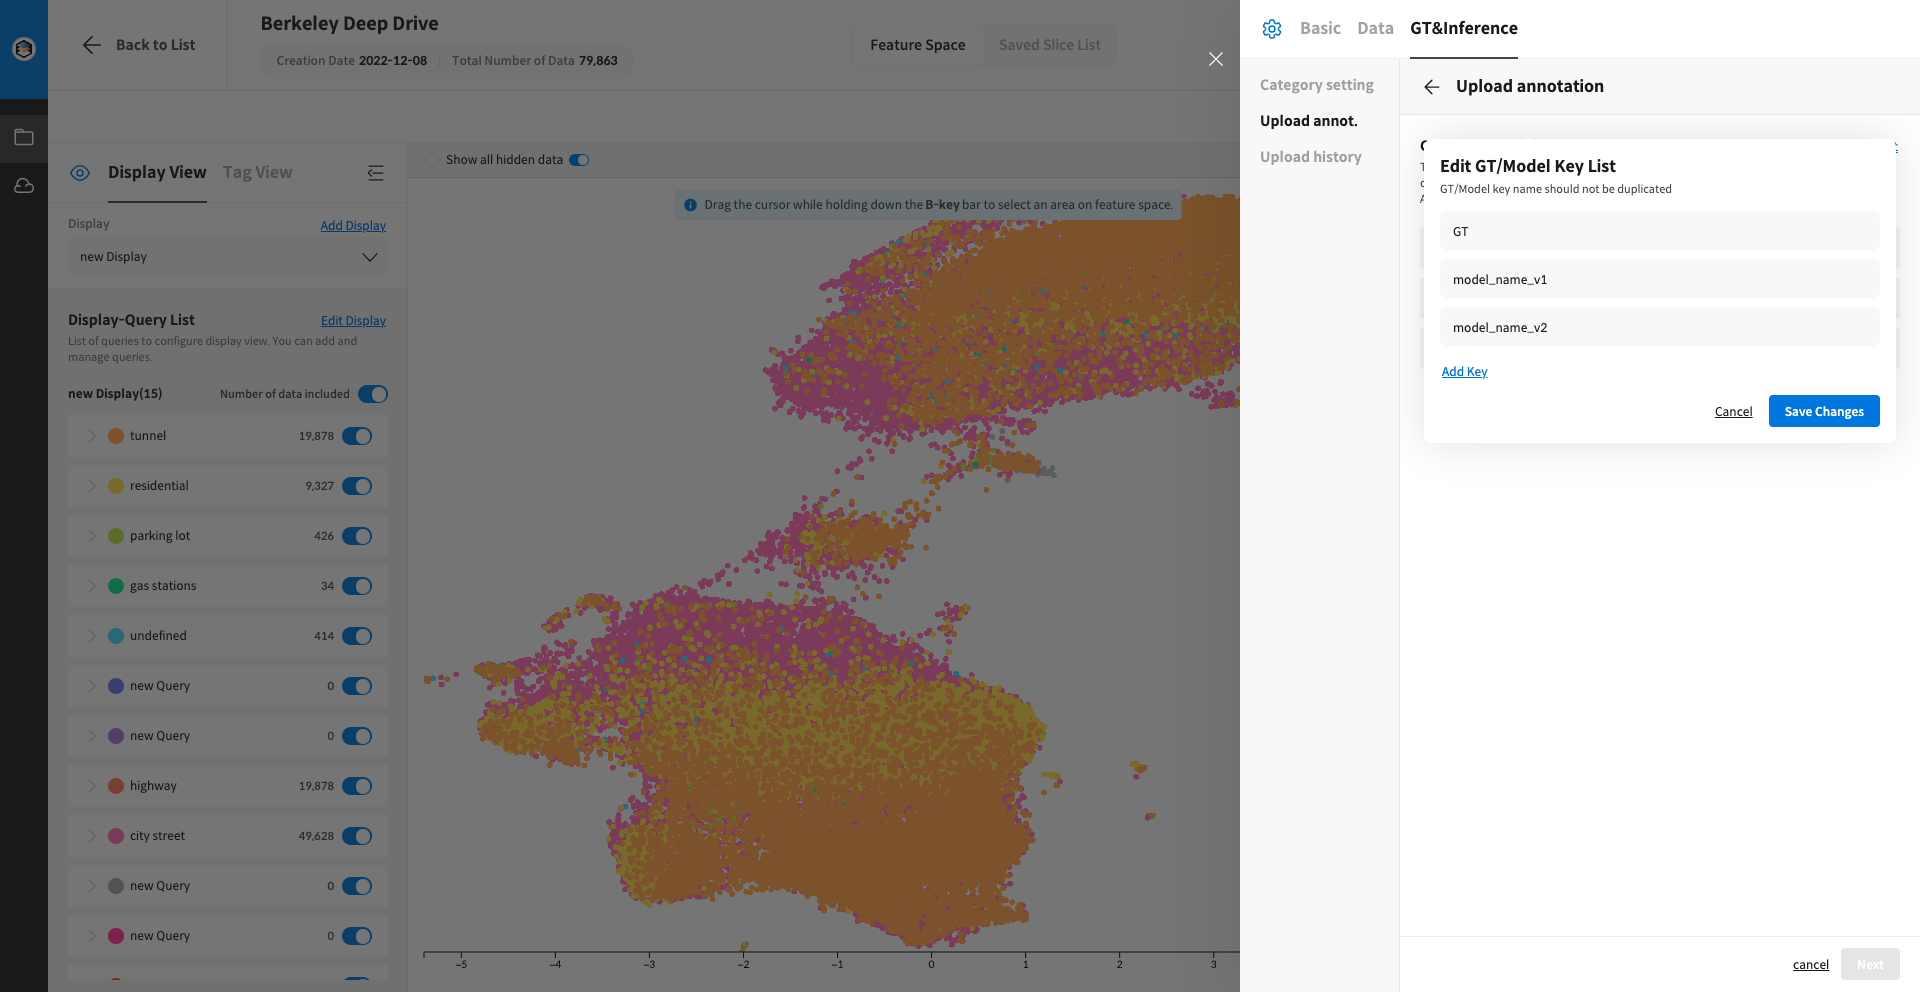Expand the city street query row
This screenshot has width=1920, height=992.
92,836
